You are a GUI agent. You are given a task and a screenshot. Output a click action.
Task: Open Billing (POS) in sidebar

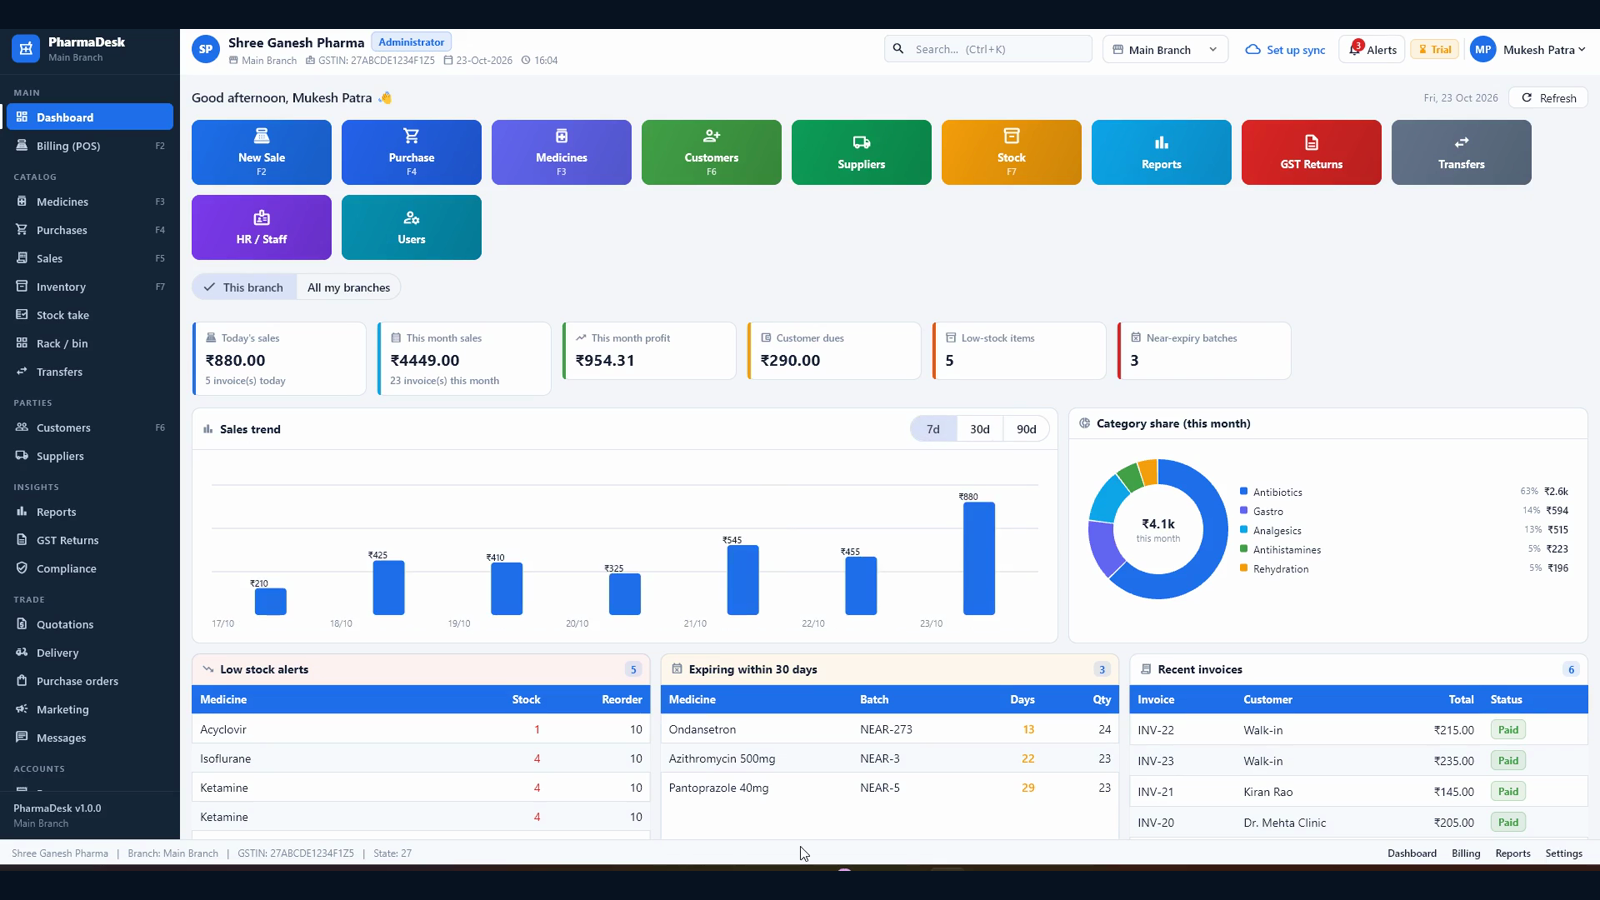(x=90, y=146)
